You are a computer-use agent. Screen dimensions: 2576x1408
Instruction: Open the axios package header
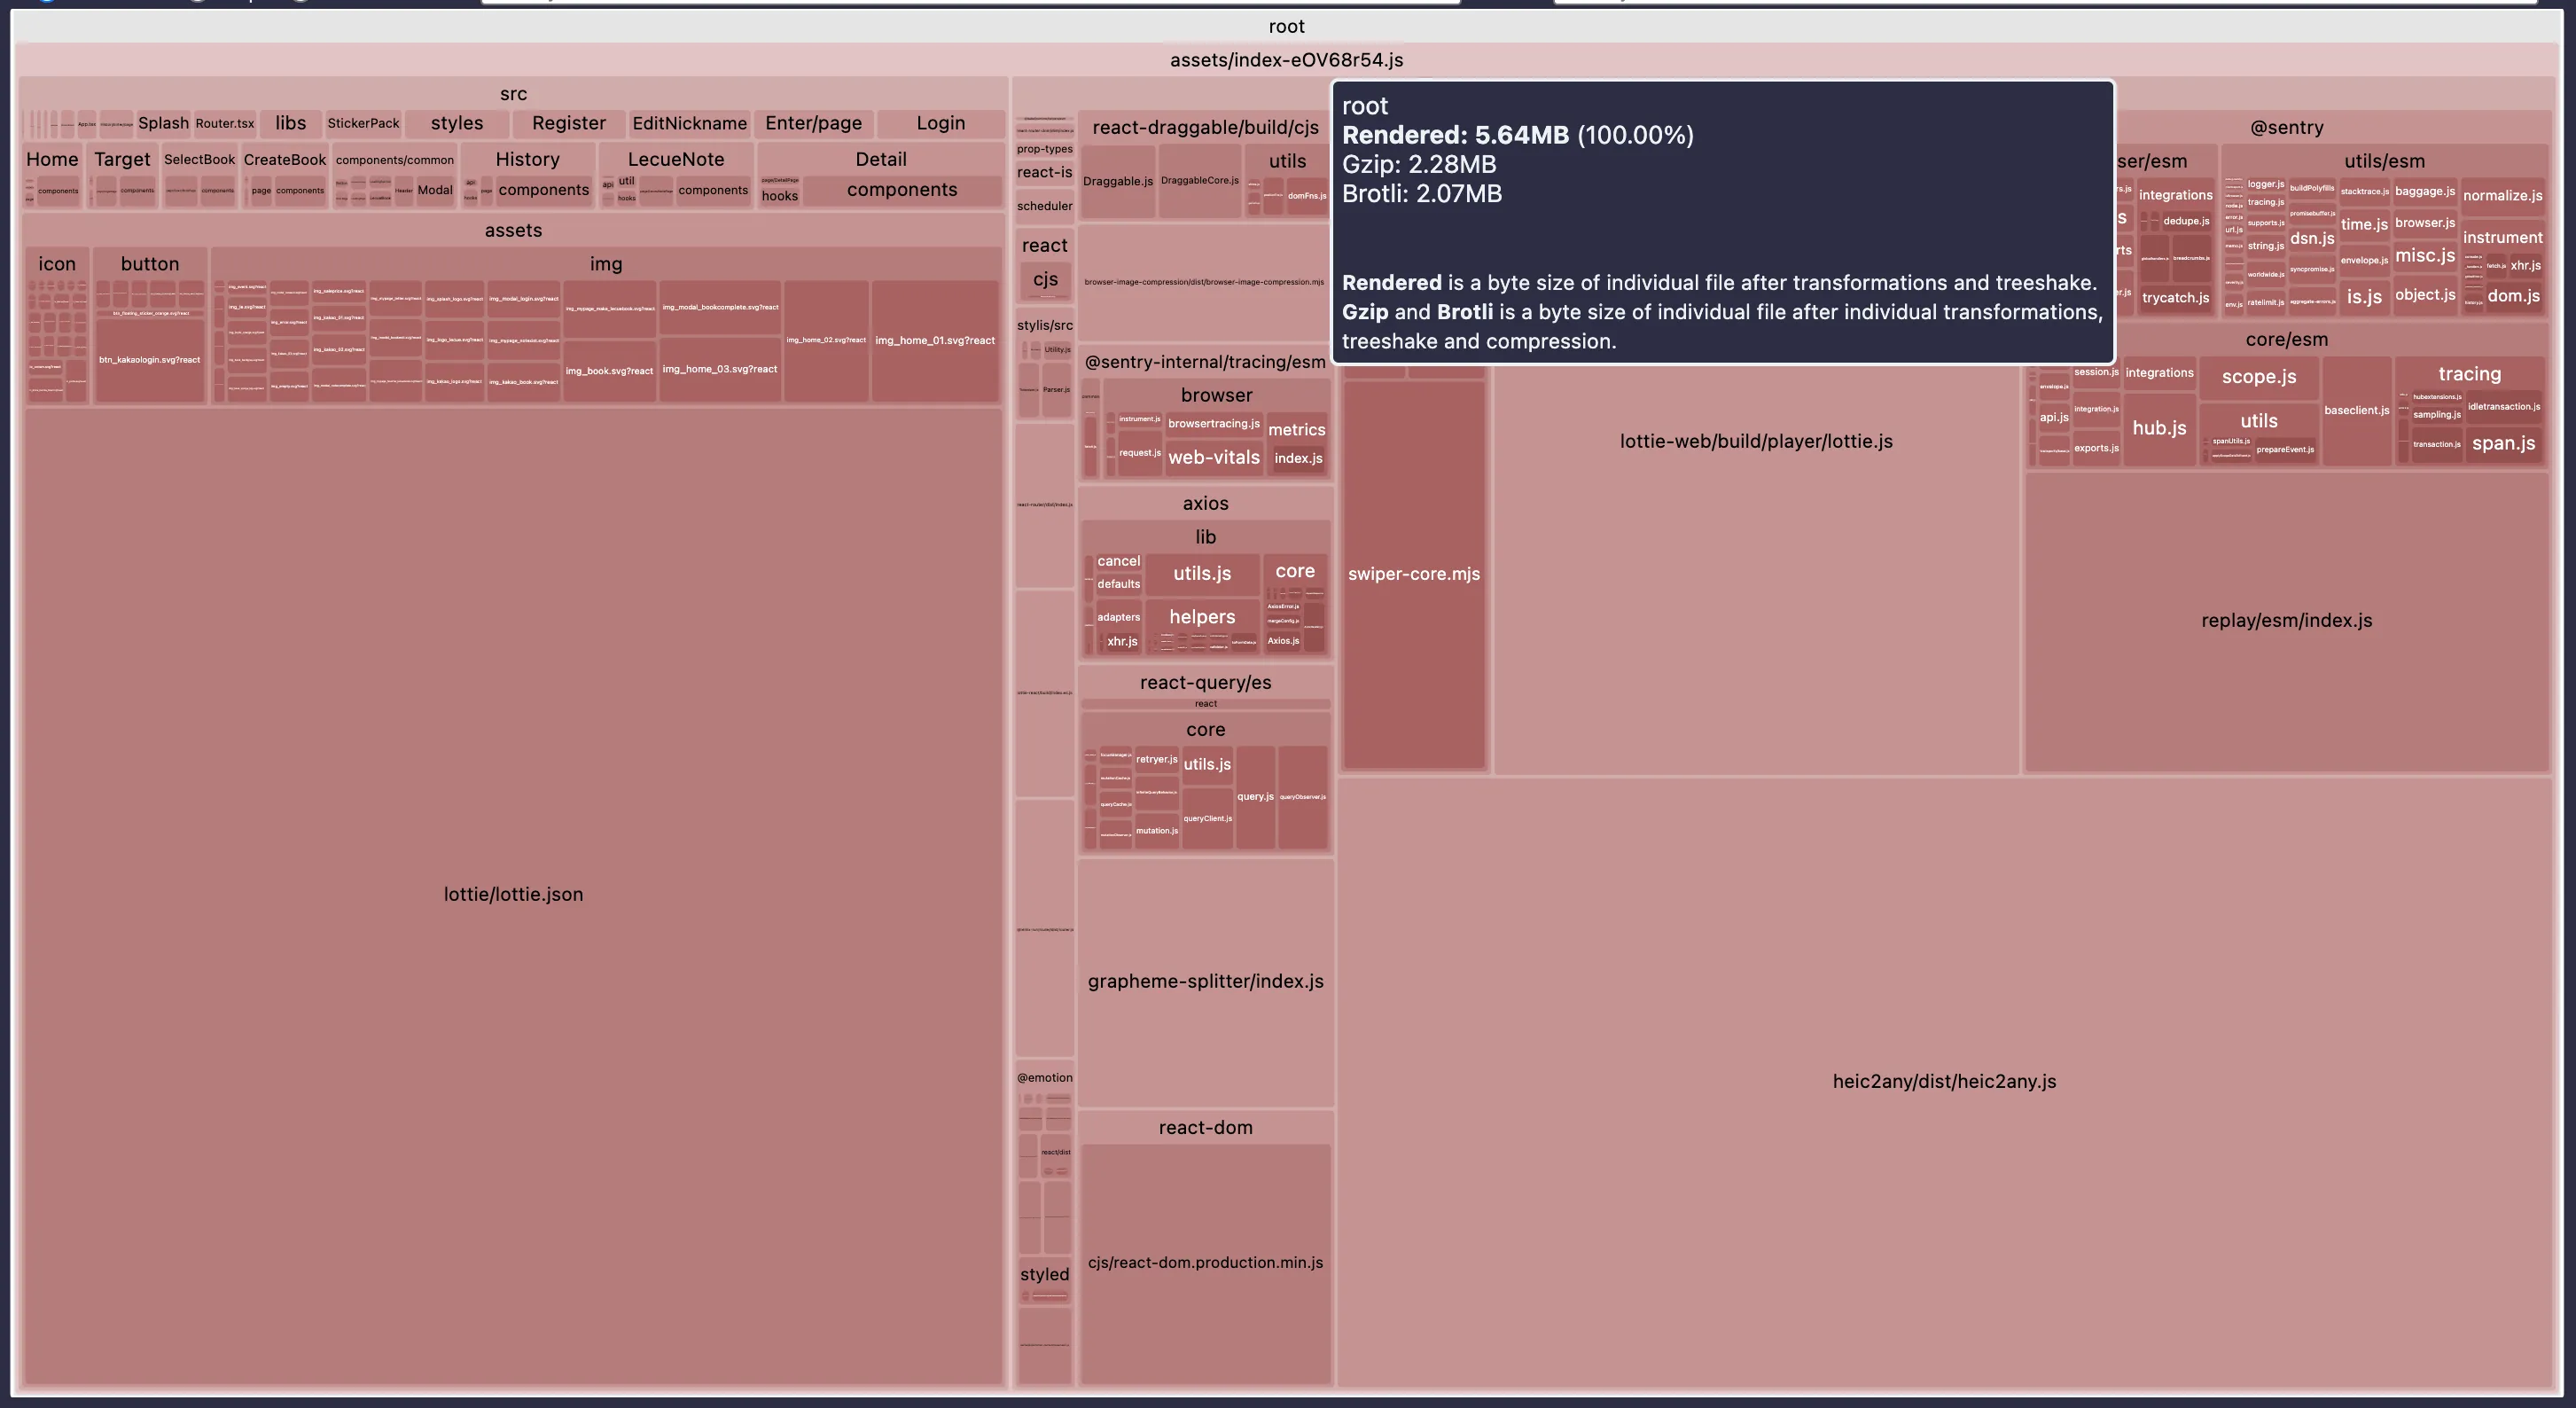(1205, 504)
